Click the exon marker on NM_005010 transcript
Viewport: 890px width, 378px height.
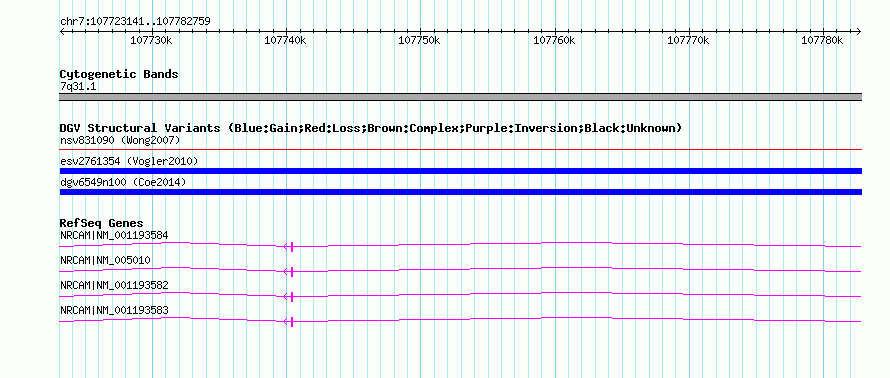click(x=291, y=271)
